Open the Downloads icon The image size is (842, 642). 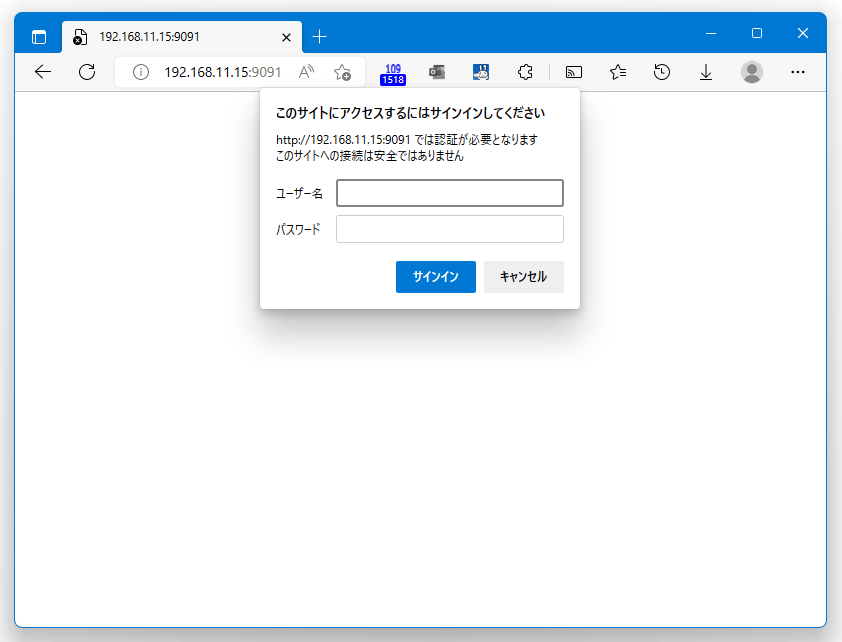tap(706, 72)
